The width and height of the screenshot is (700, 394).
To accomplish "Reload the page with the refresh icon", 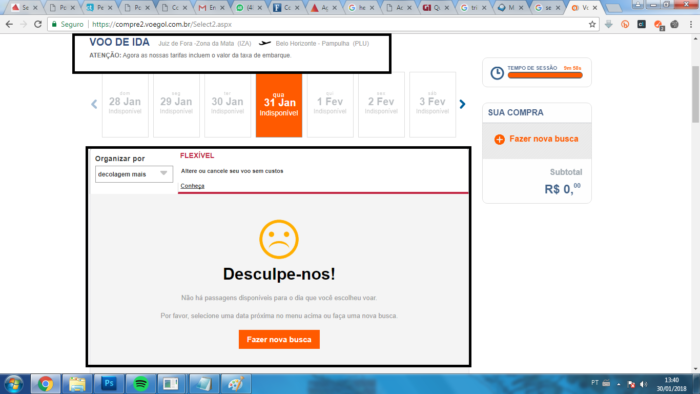I will click(38, 24).
